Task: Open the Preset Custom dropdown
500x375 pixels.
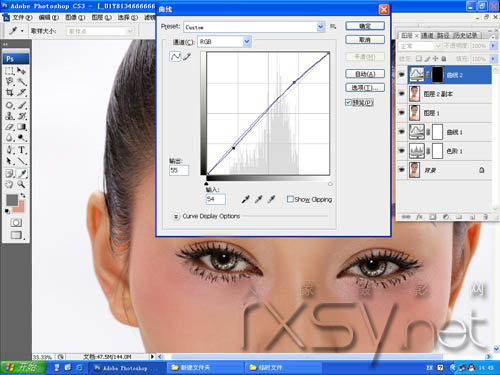Action: coord(254,27)
